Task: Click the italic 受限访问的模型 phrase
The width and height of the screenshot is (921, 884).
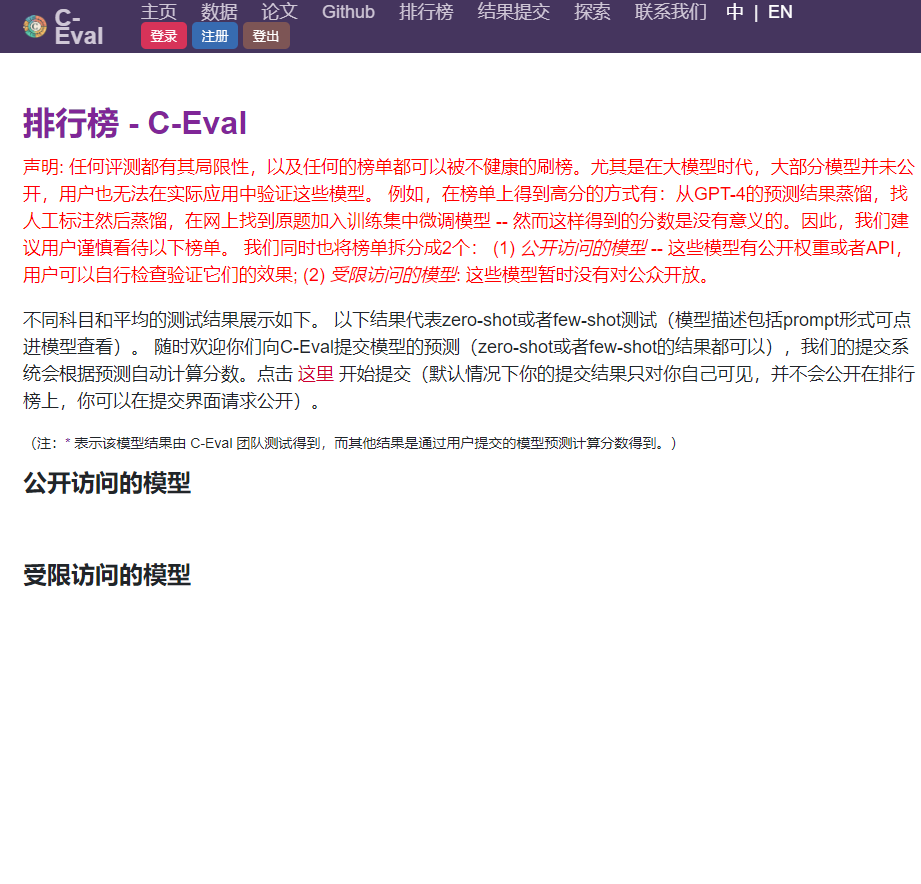Action: 394,275
